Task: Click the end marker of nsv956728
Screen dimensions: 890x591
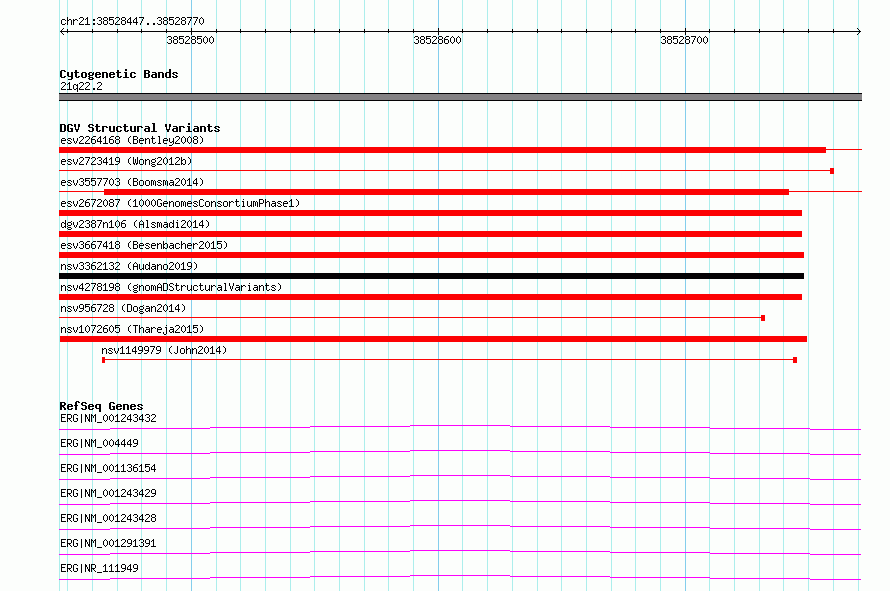Action: tap(763, 318)
